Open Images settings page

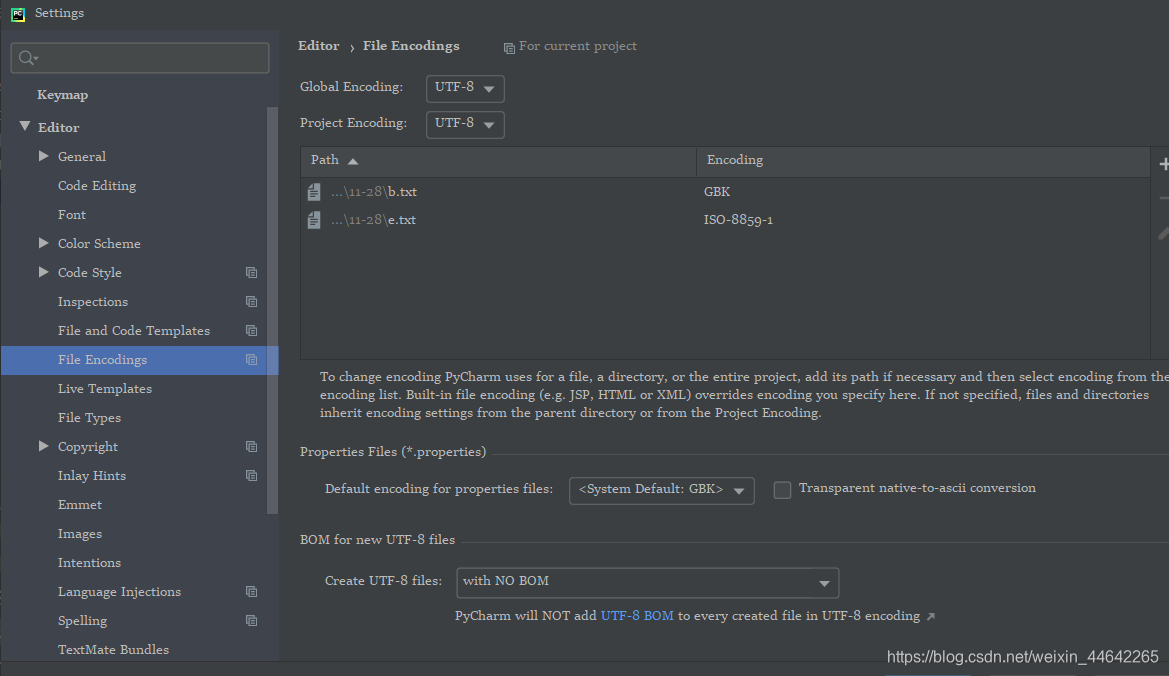80,534
